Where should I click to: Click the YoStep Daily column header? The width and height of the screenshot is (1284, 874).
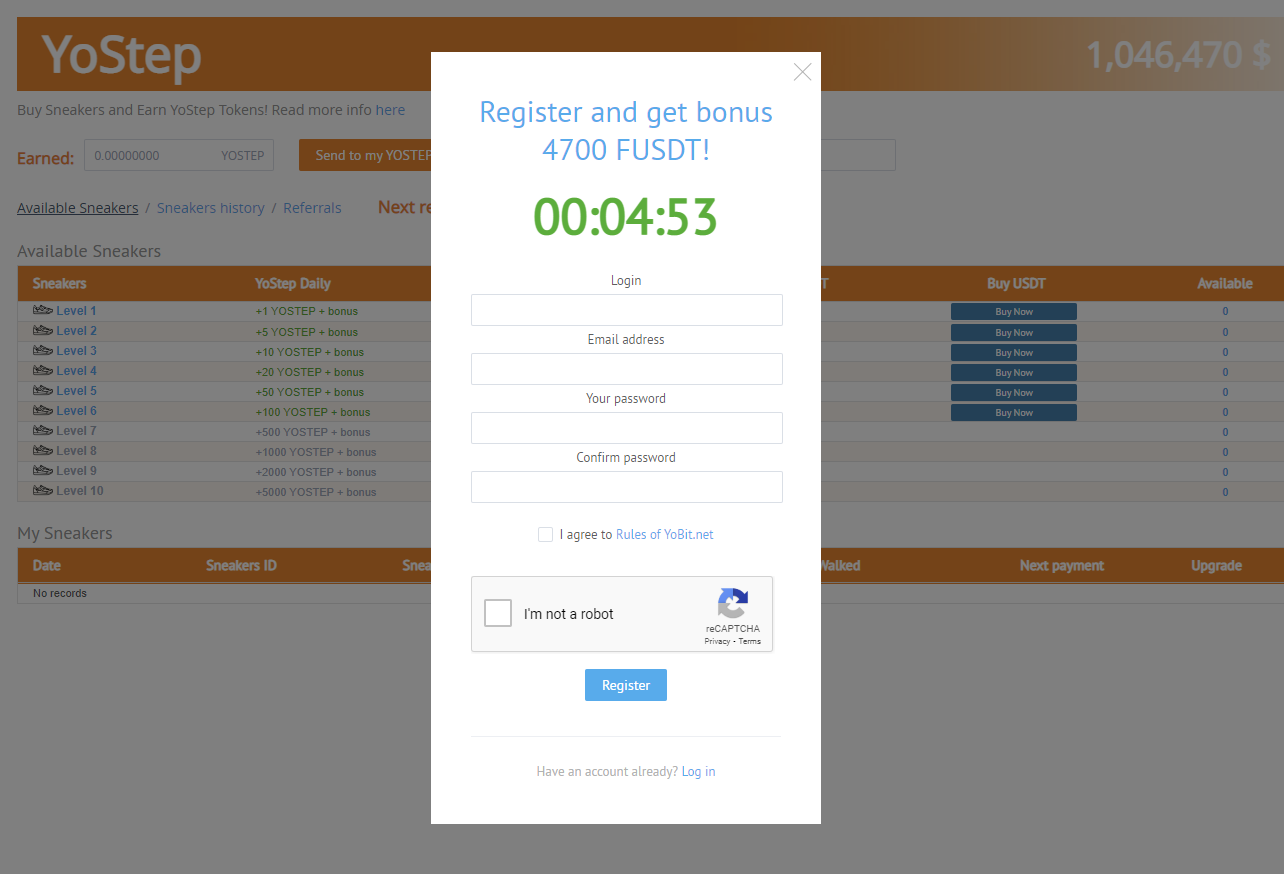293,283
